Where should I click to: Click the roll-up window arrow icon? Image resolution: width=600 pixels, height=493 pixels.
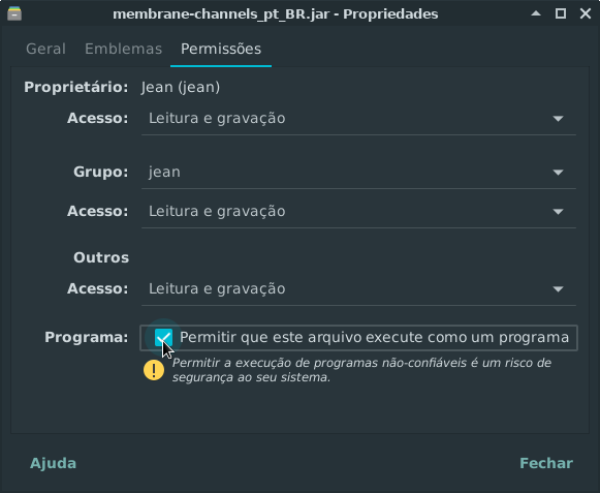[536, 13]
